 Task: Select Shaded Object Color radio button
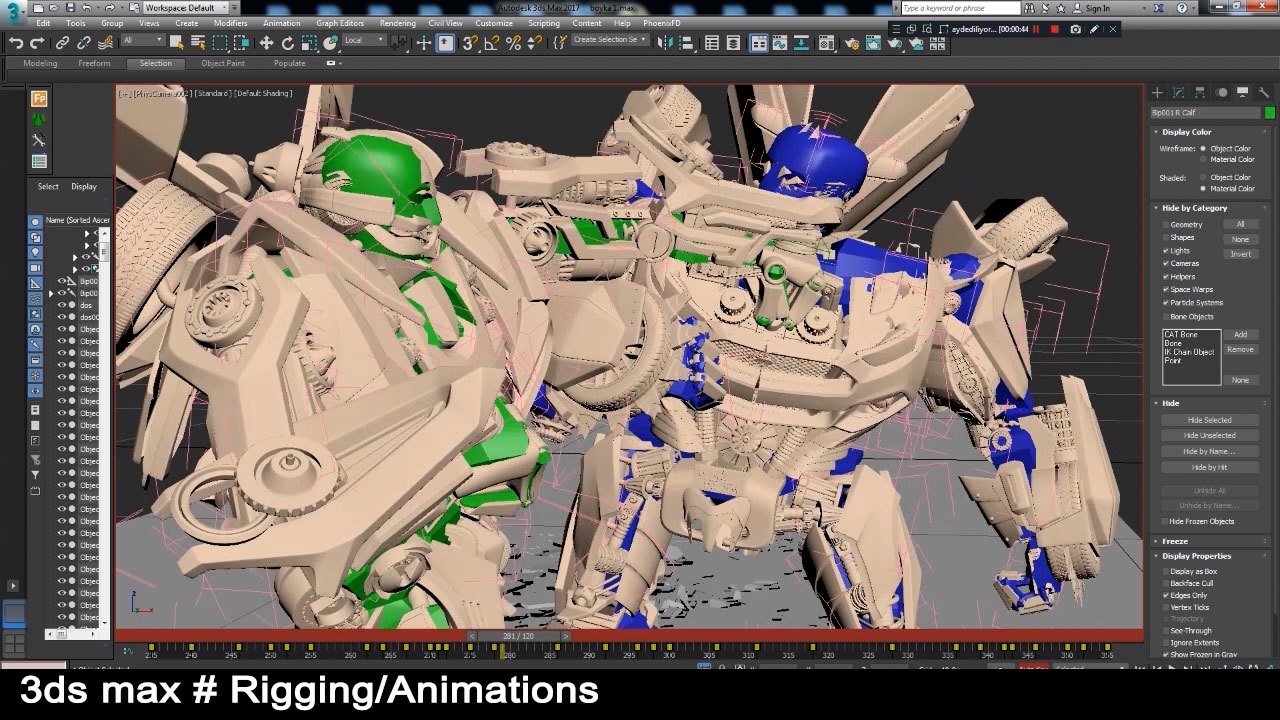click(1203, 177)
